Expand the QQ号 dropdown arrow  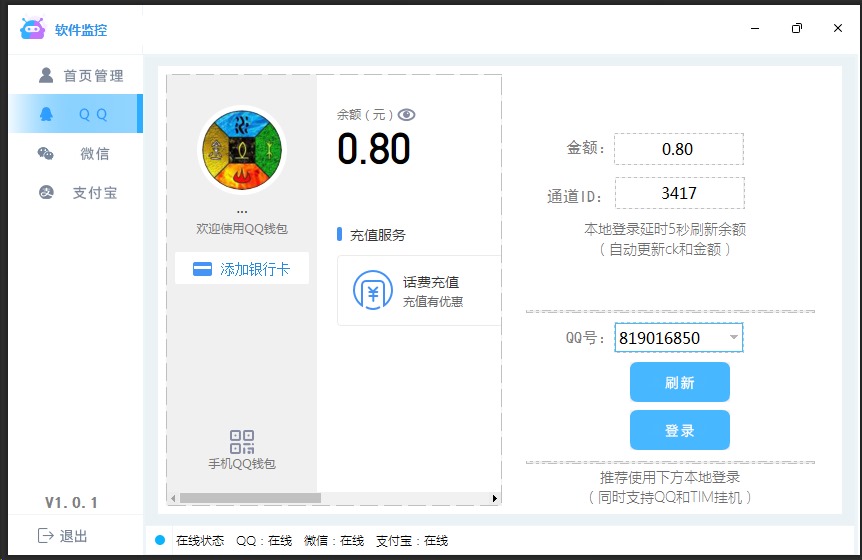pyautogui.click(x=733, y=337)
